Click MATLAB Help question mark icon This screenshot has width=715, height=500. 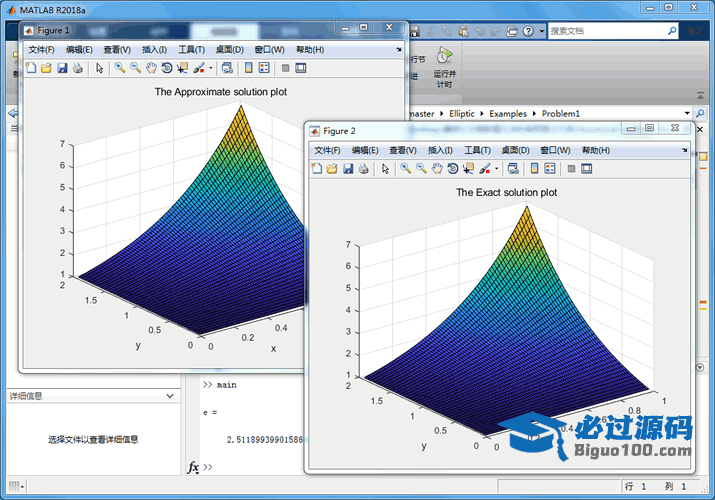[x=528, y=31]
